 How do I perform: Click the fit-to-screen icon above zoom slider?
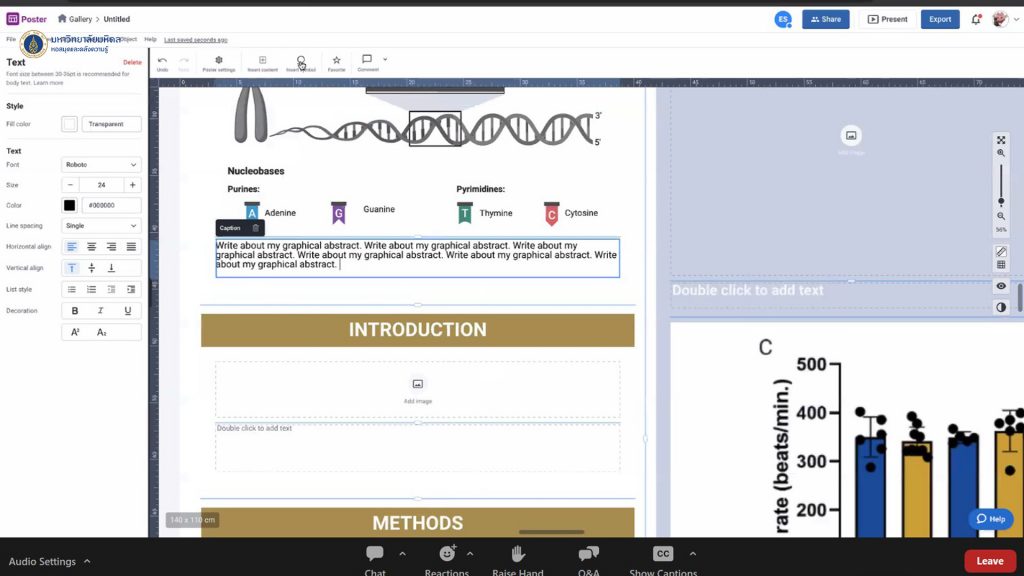pyautogui.click(x=1001, y=140)
